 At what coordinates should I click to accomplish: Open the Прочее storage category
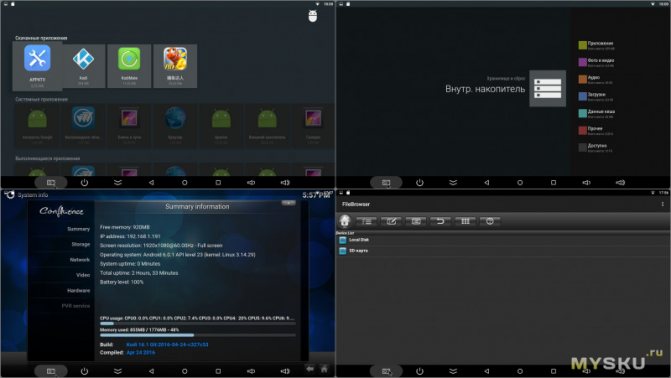tap(596, 131)
